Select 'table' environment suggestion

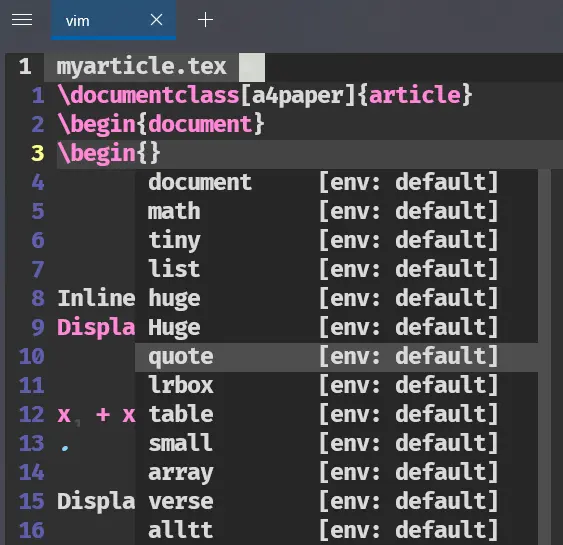coord(336,415)
